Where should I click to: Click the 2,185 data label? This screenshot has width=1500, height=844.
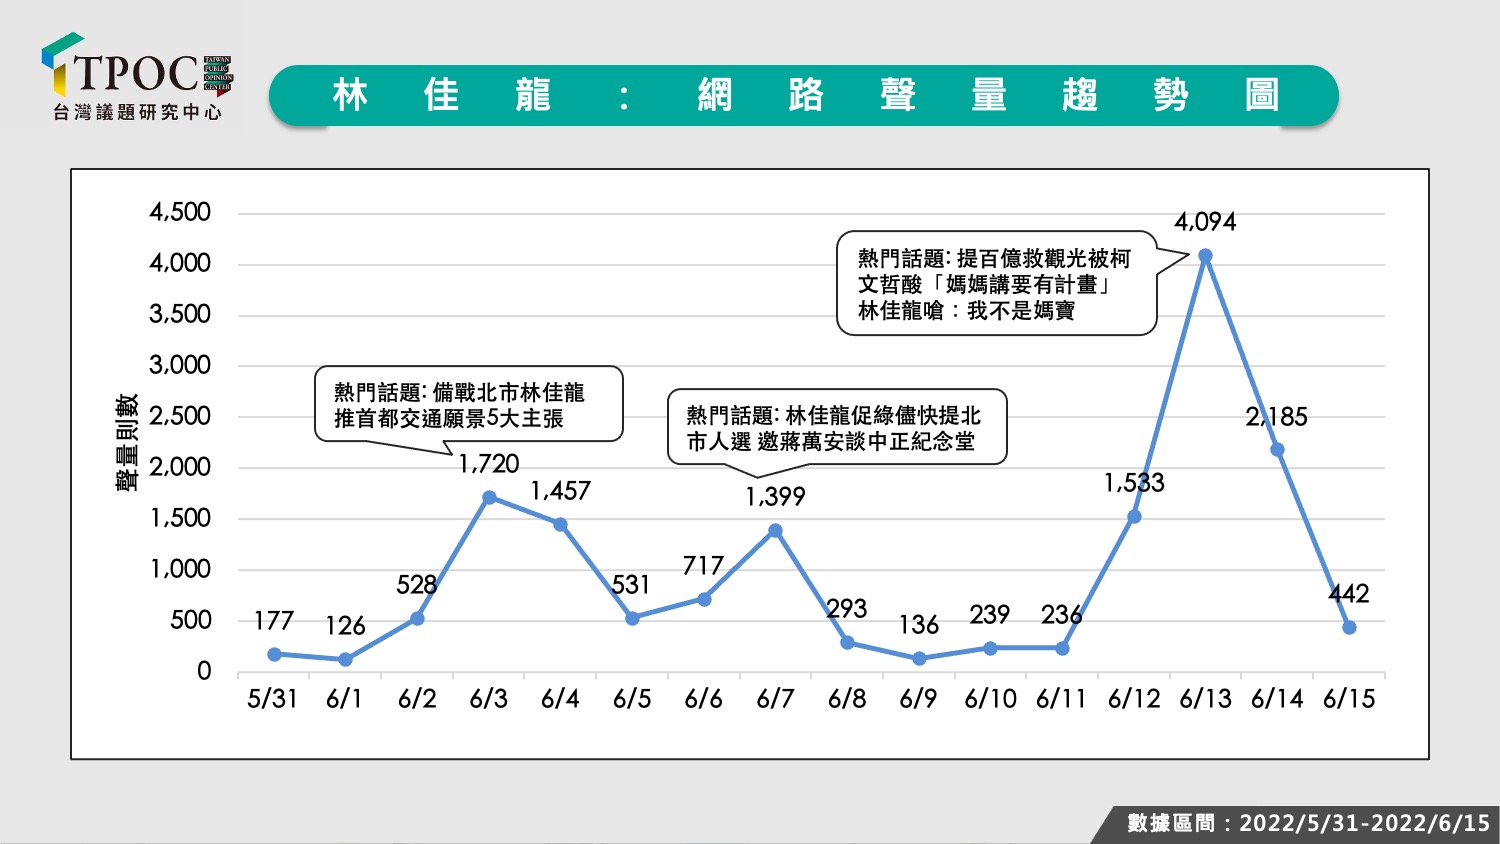coord(1277,417)
